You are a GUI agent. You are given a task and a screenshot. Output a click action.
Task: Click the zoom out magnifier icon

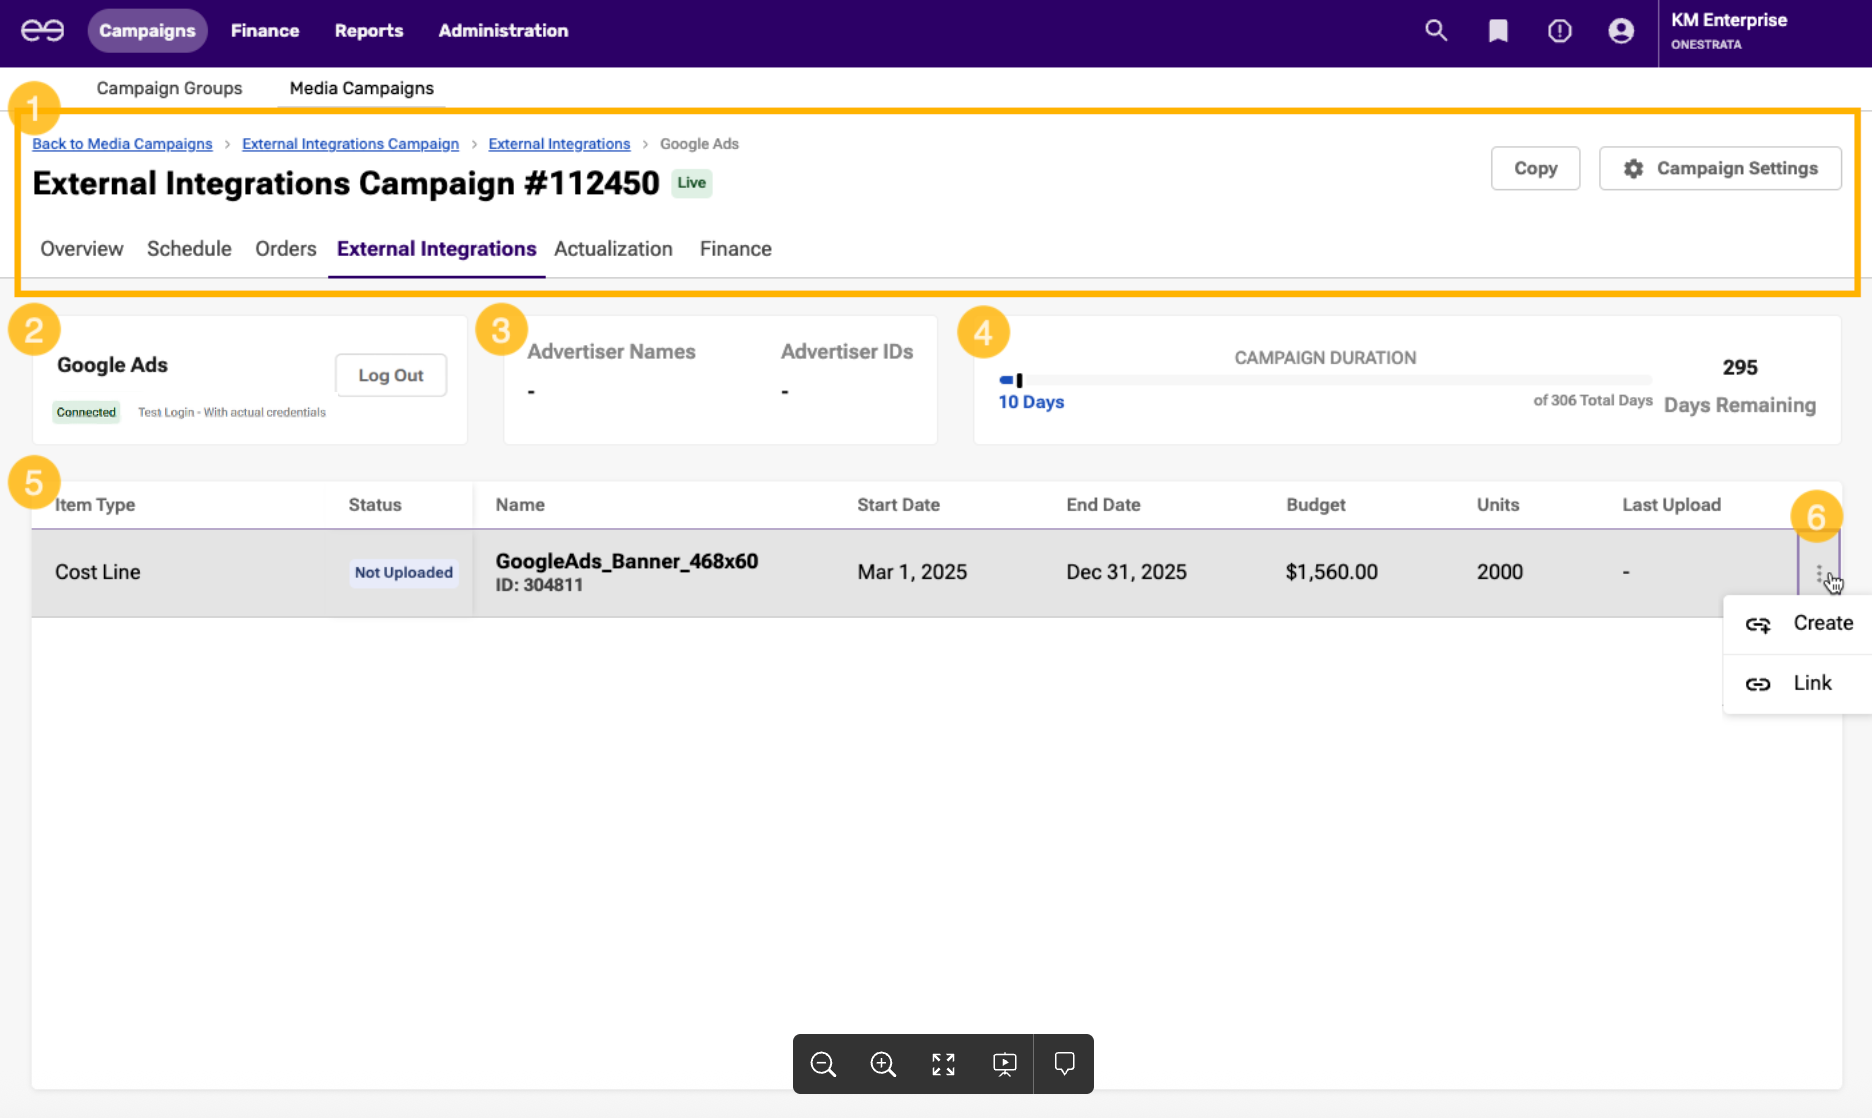click(x=823, y=1064)
